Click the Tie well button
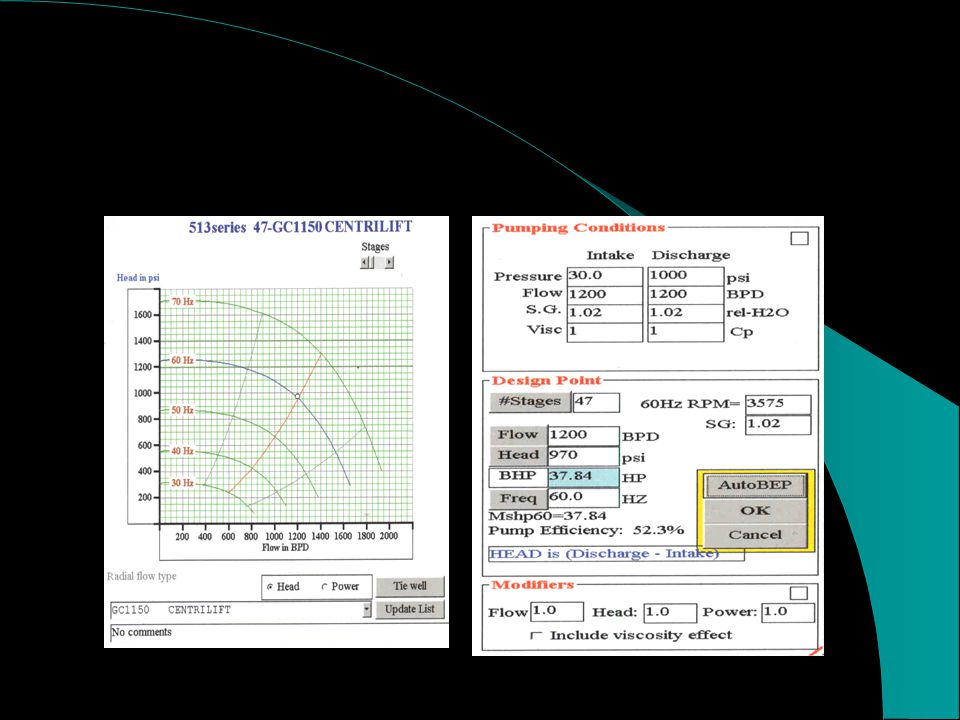 click(x=410, y=587)
